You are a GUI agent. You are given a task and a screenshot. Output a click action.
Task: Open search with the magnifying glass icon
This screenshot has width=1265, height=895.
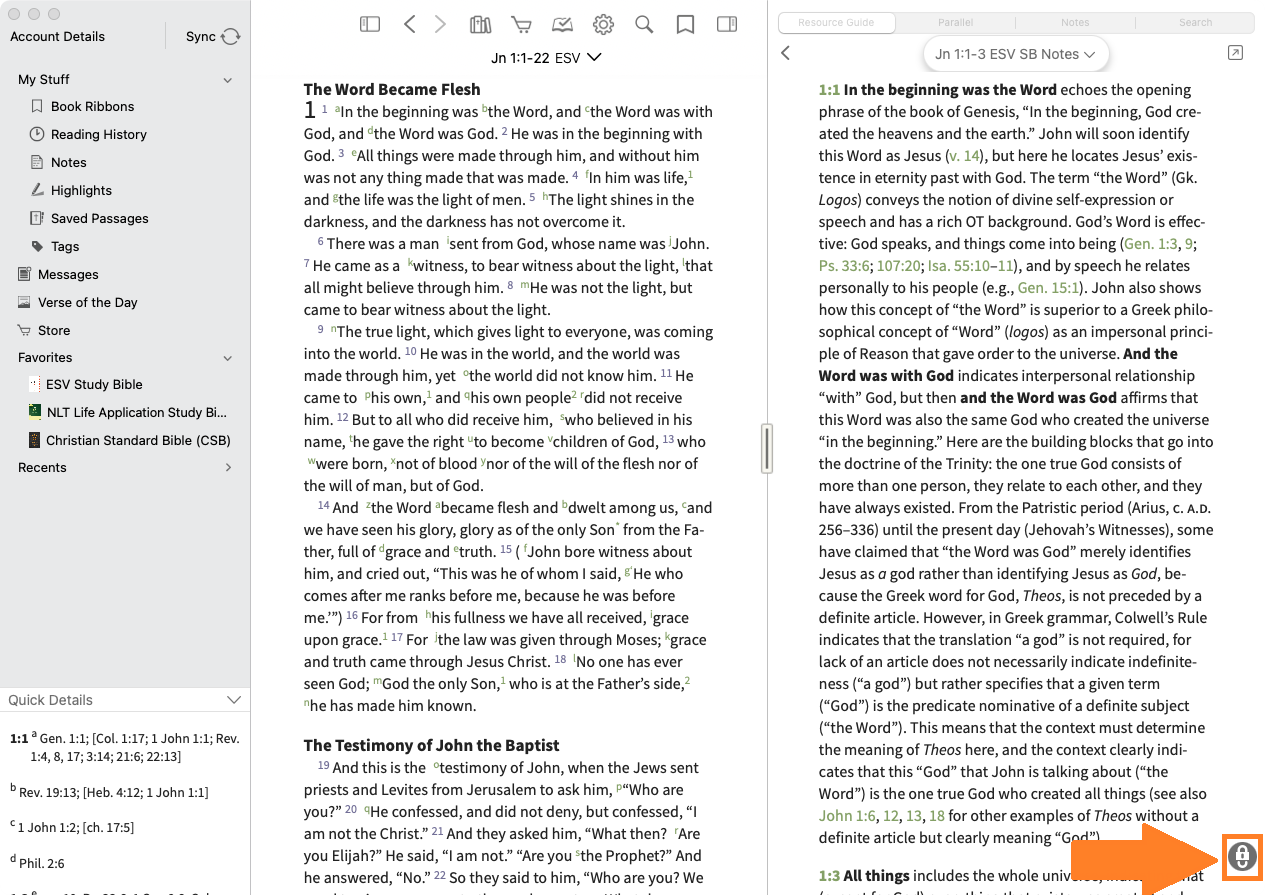644,25
